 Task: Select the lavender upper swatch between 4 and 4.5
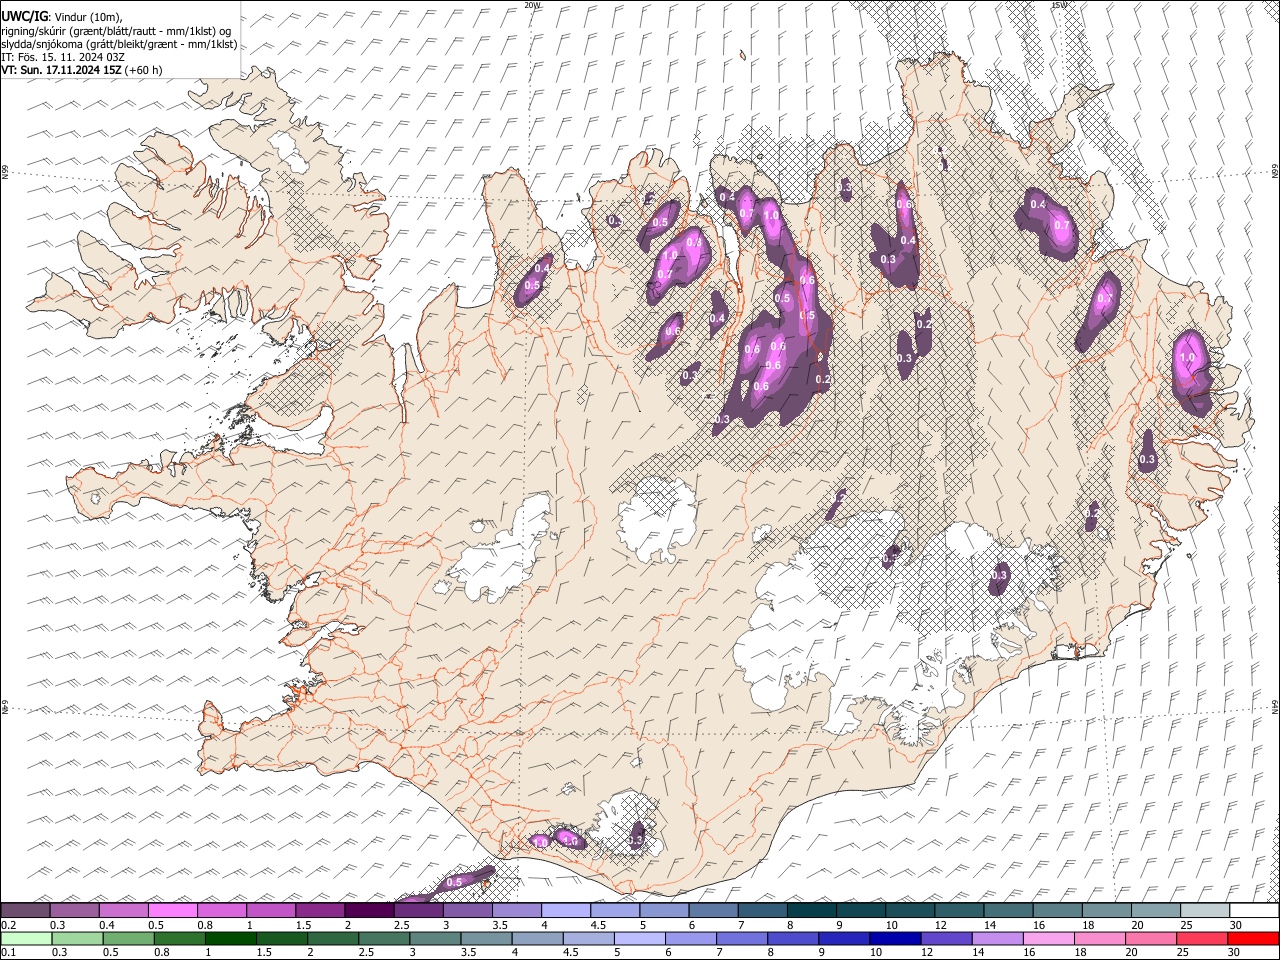point(566,911)
